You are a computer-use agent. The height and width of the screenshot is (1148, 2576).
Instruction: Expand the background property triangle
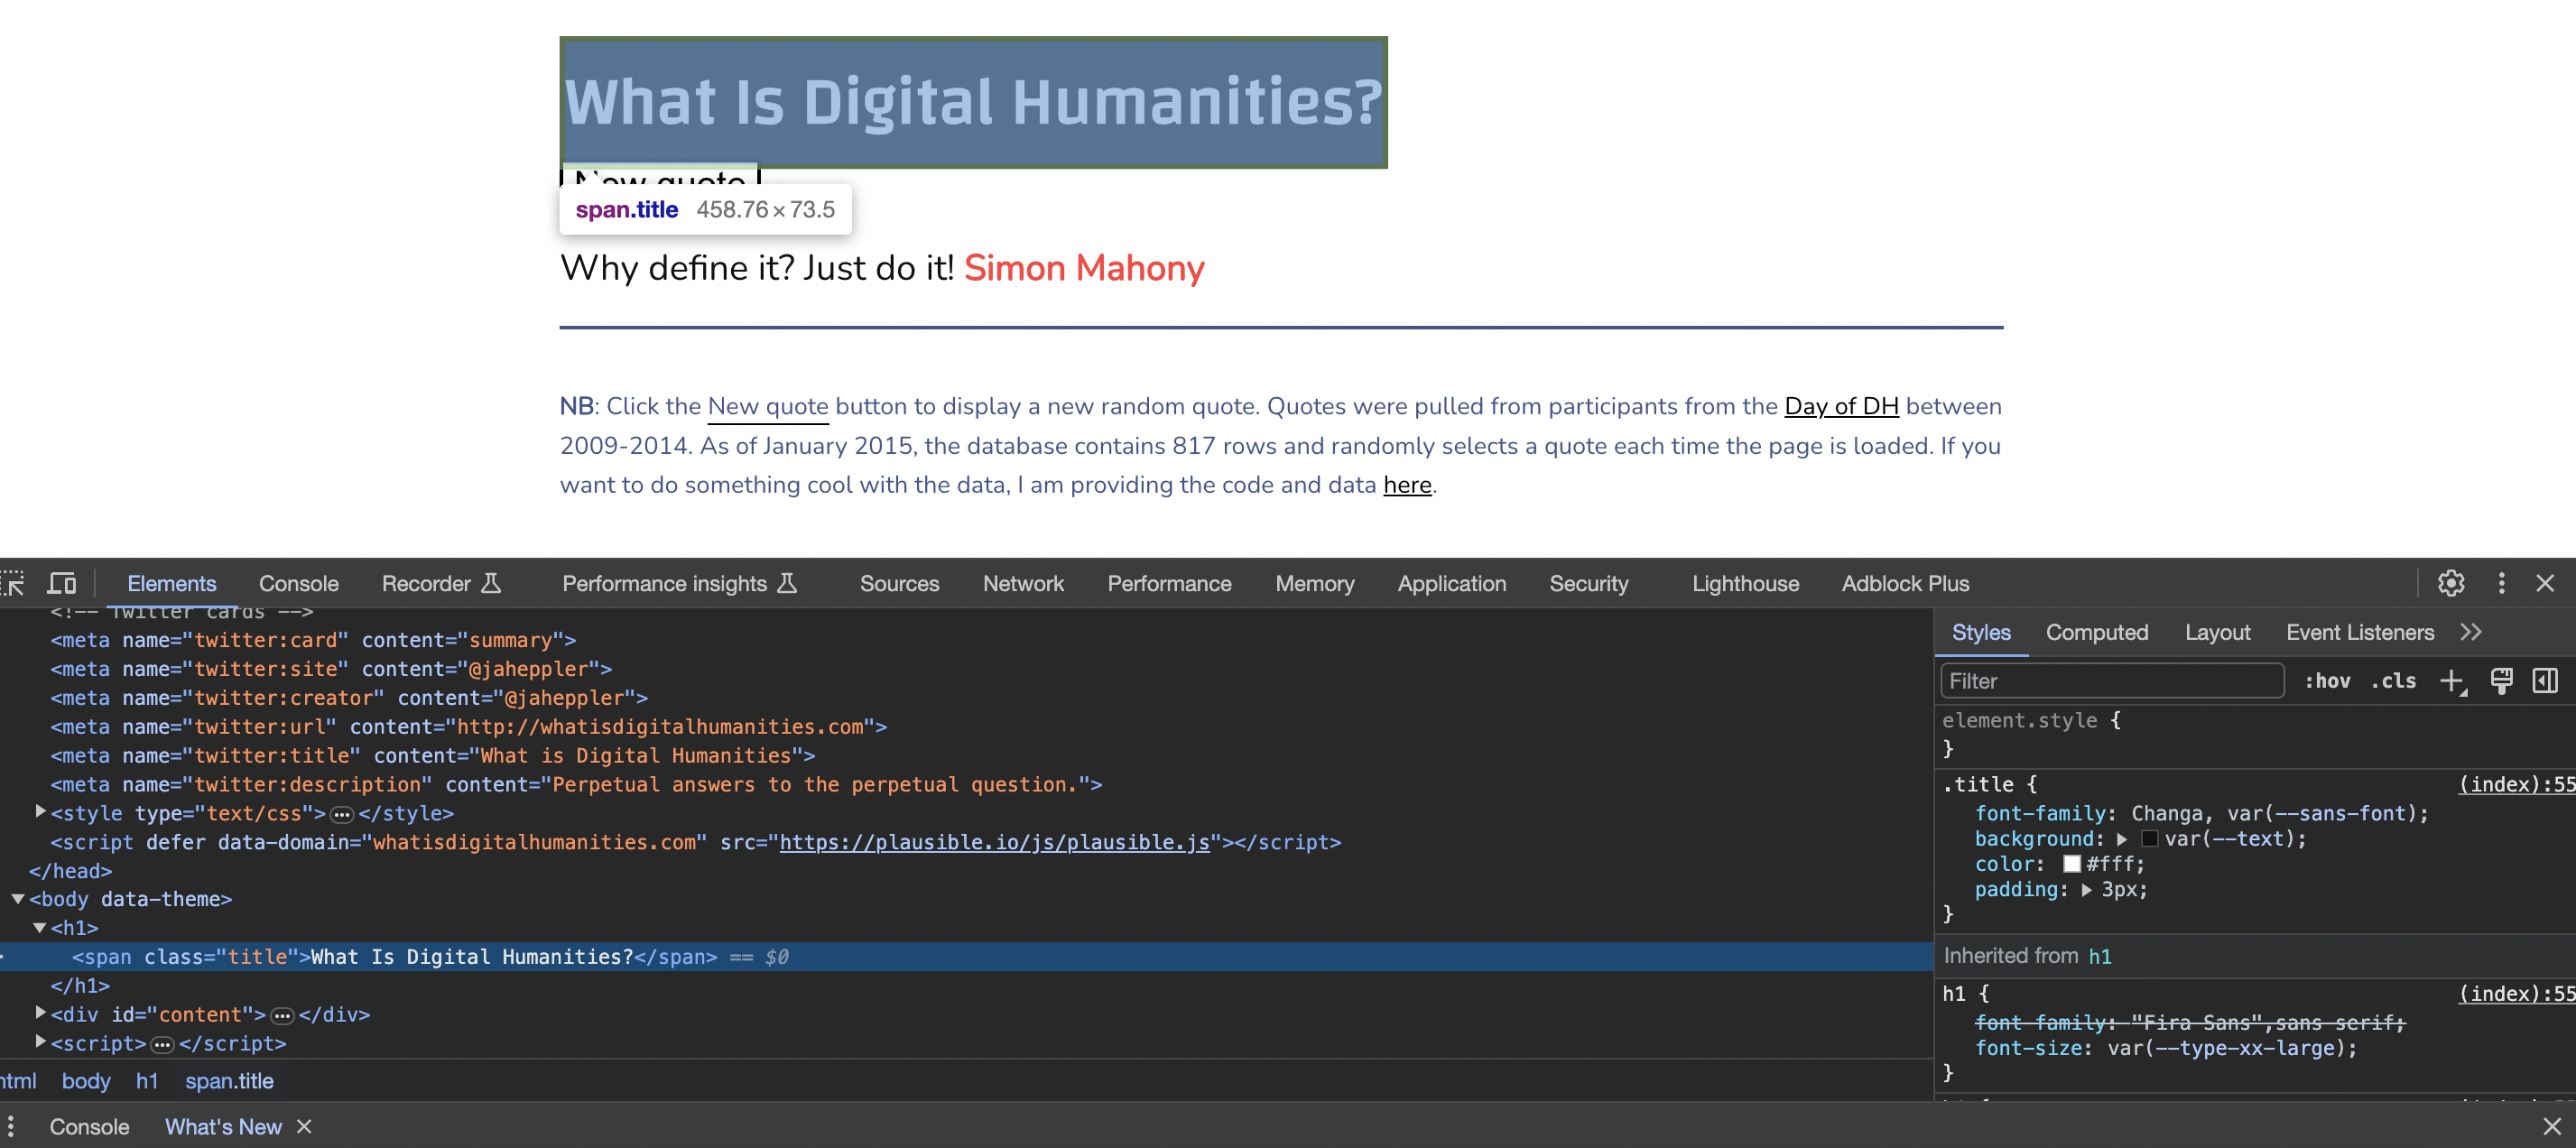coord(2122,839)
